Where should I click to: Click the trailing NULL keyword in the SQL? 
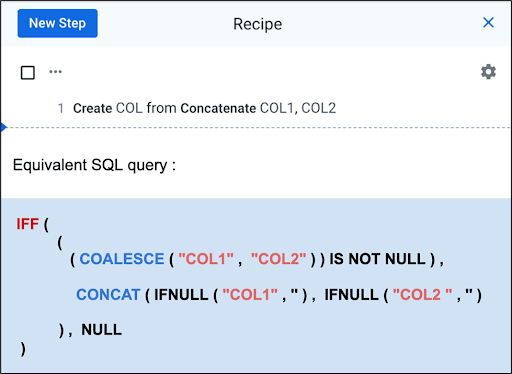click(102, 330)
